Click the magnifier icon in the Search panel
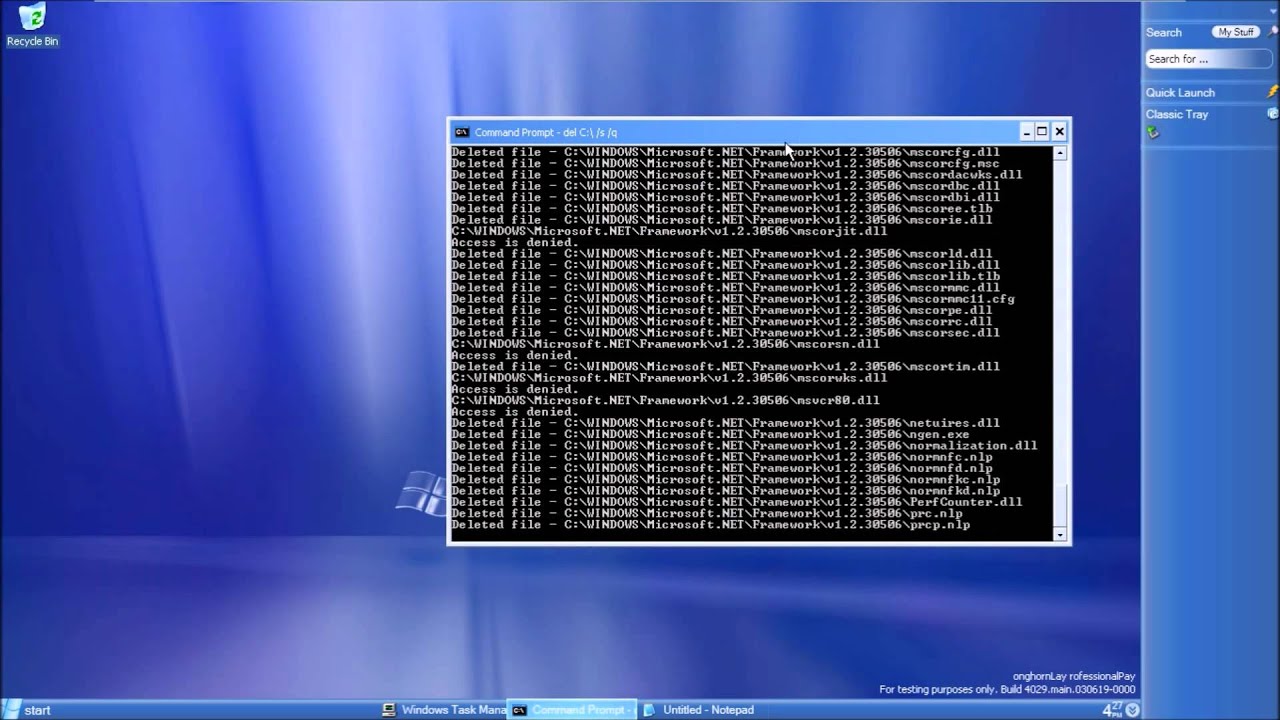Screen dimensions: 1280x720 point(1271,32)
